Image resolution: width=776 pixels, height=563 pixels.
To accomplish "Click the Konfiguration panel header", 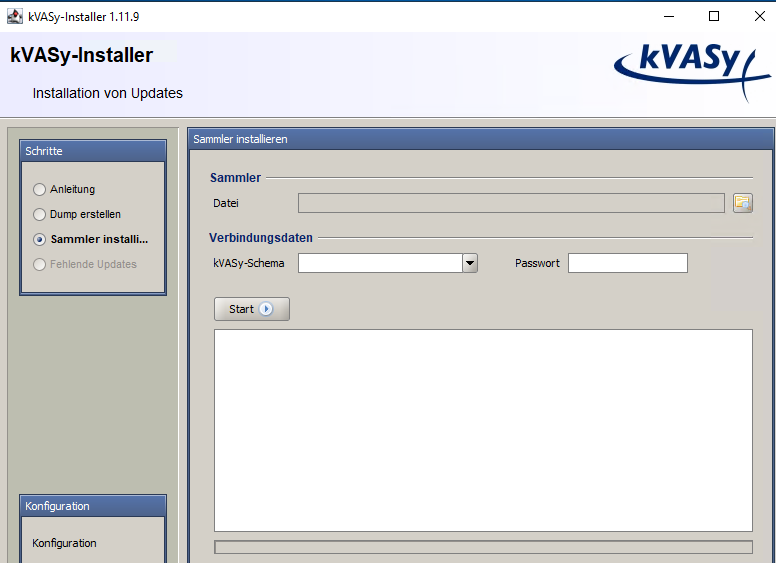I will coord(93,506).
